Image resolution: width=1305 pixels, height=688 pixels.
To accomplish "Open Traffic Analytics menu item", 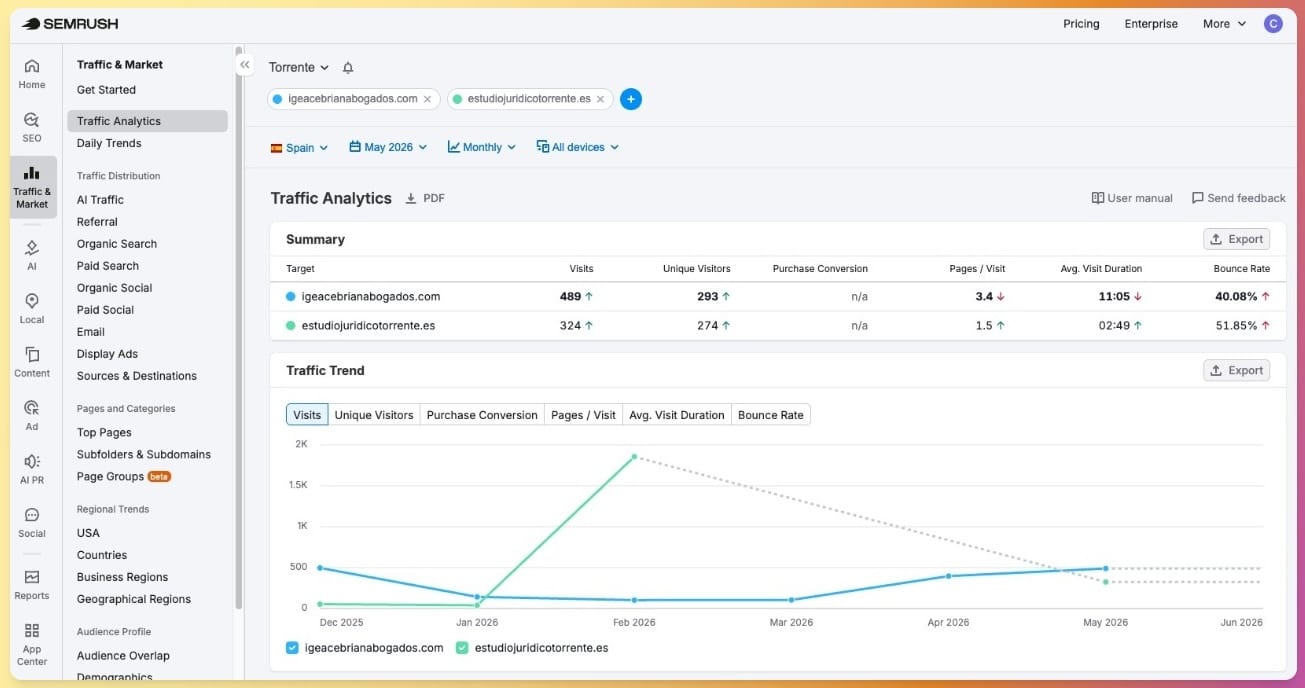I will [x=147, y=121].
